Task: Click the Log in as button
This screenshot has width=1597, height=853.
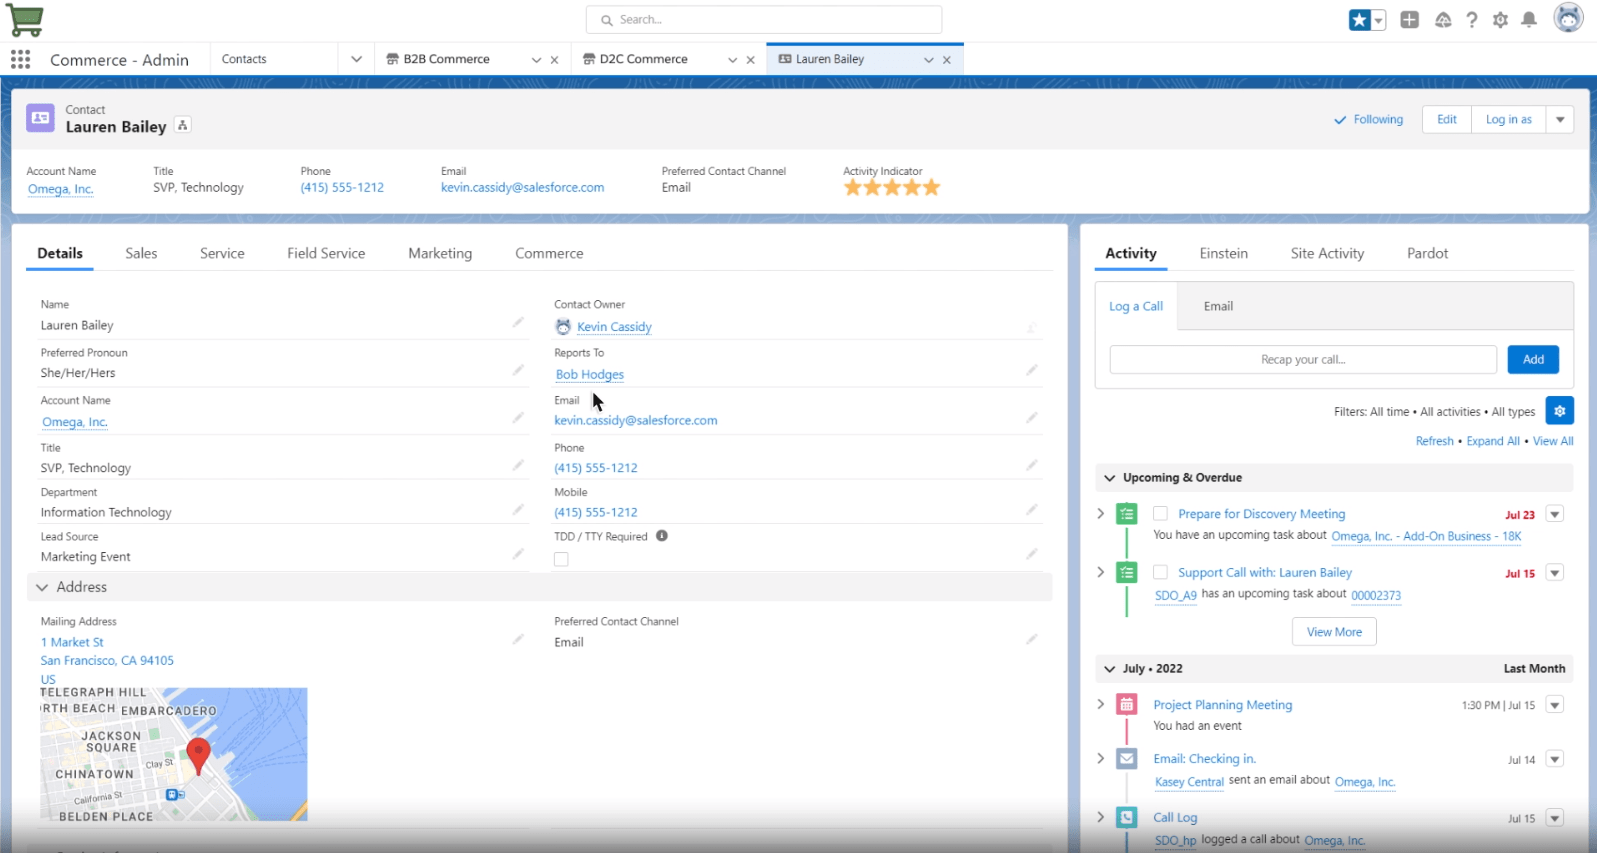Action: [x=1509, y=120]
